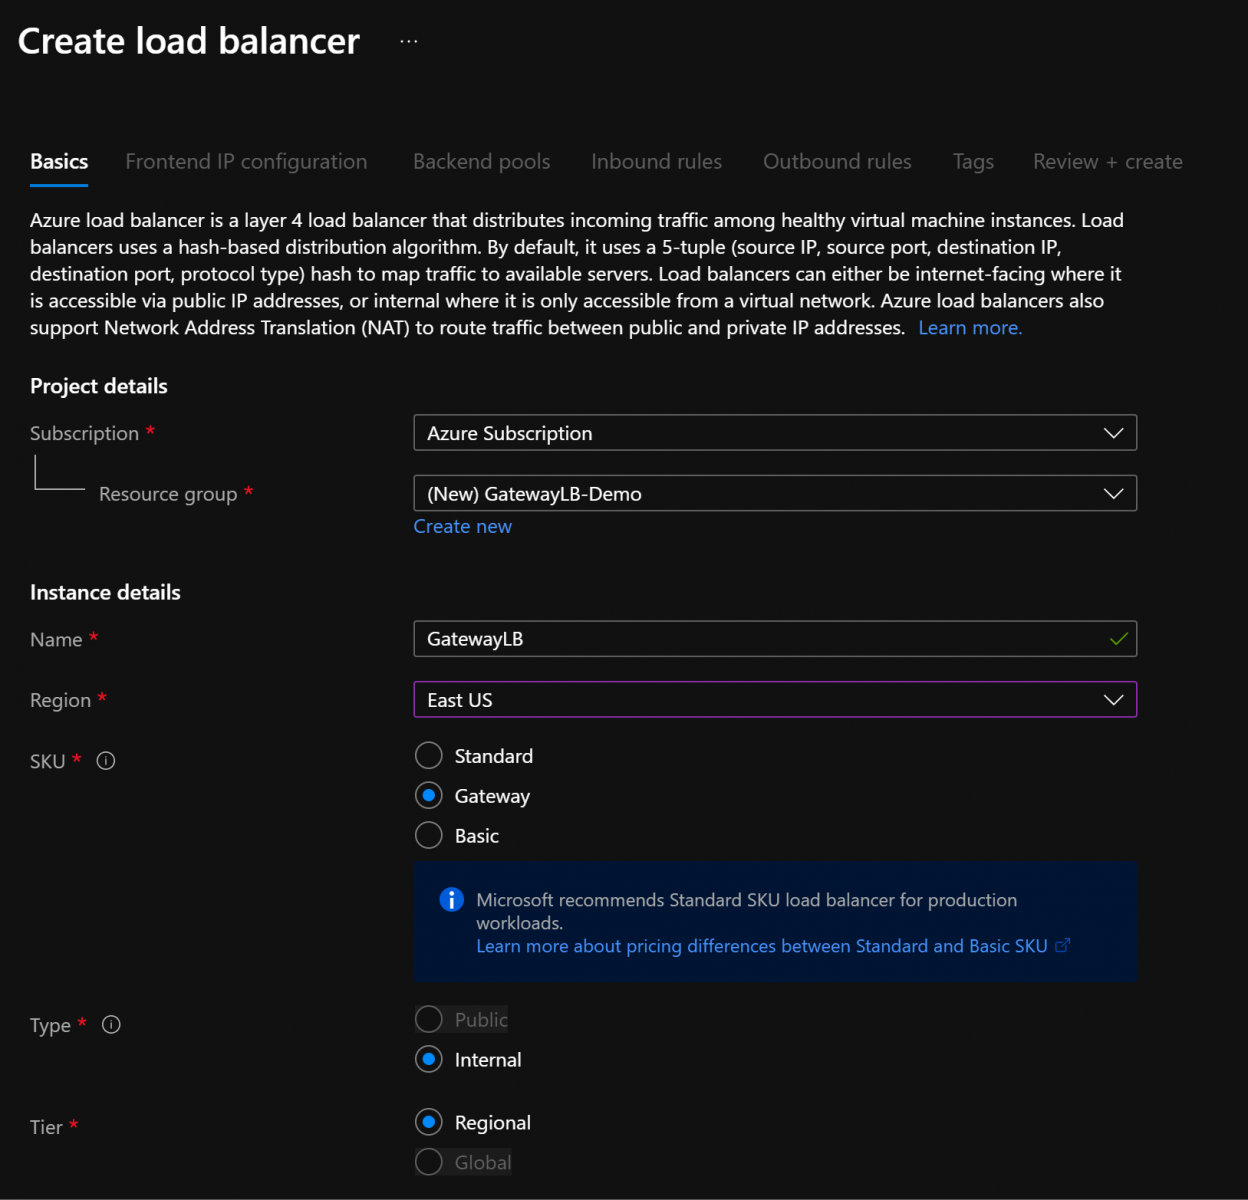The width and height of the screenshot is (1248, 1200).
Task: Choose the Regional tier radio button
Action: click(429, 1123)
